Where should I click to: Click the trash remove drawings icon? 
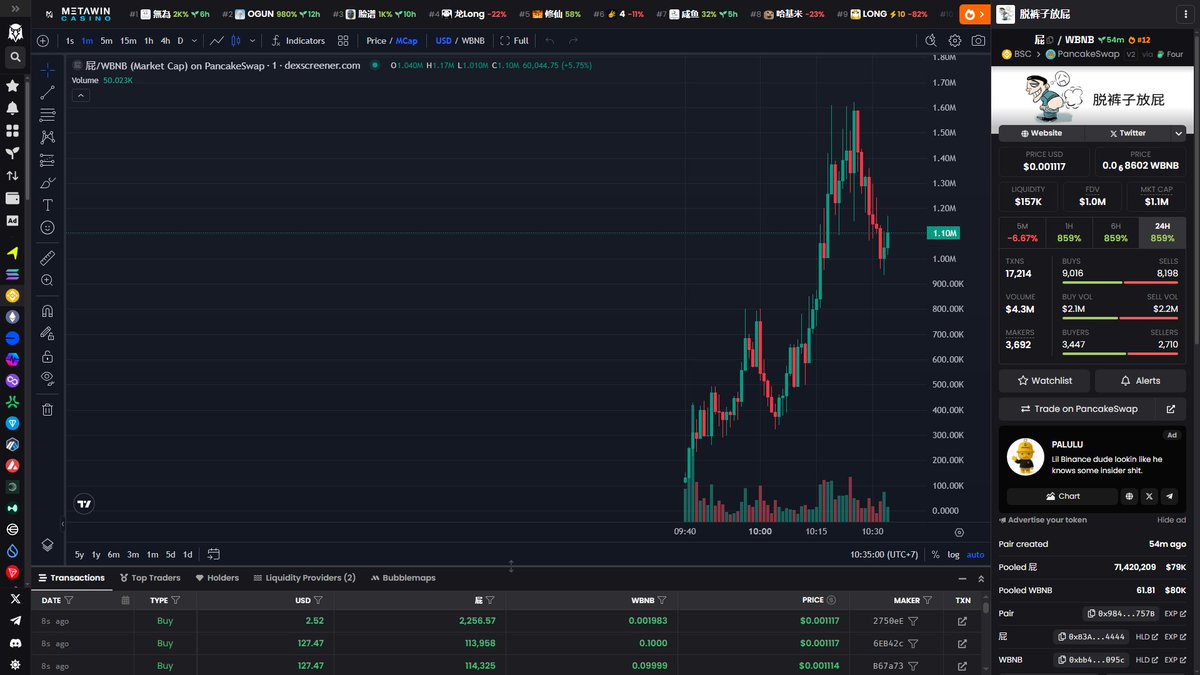click(47, 409)
